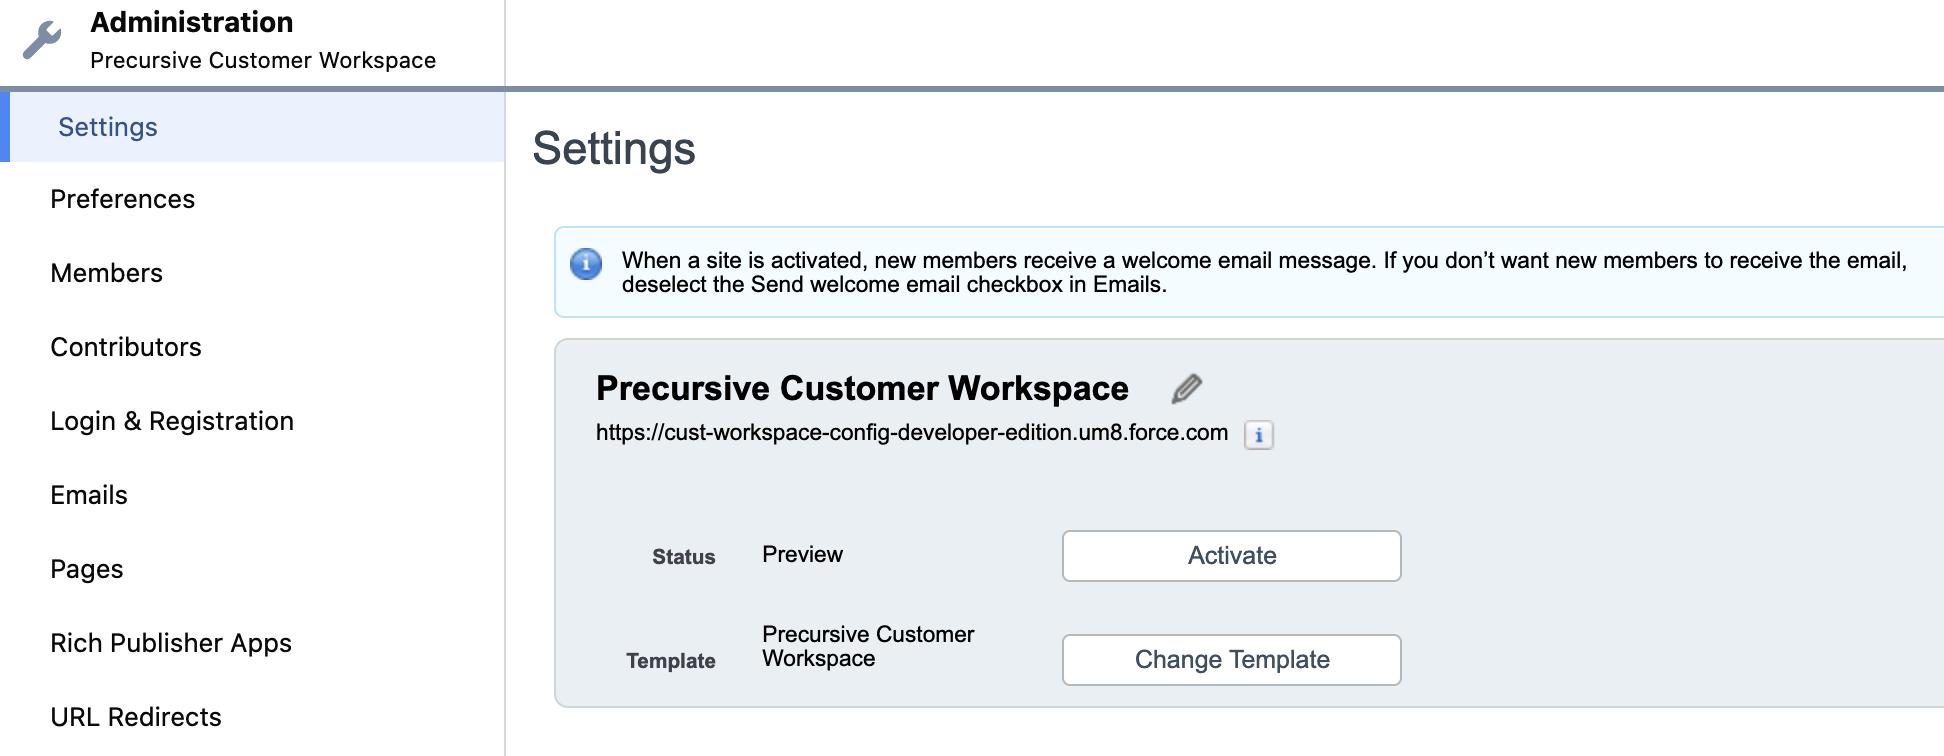1944x756 pixels.
Task: Open the Members section
Action: 106,273
